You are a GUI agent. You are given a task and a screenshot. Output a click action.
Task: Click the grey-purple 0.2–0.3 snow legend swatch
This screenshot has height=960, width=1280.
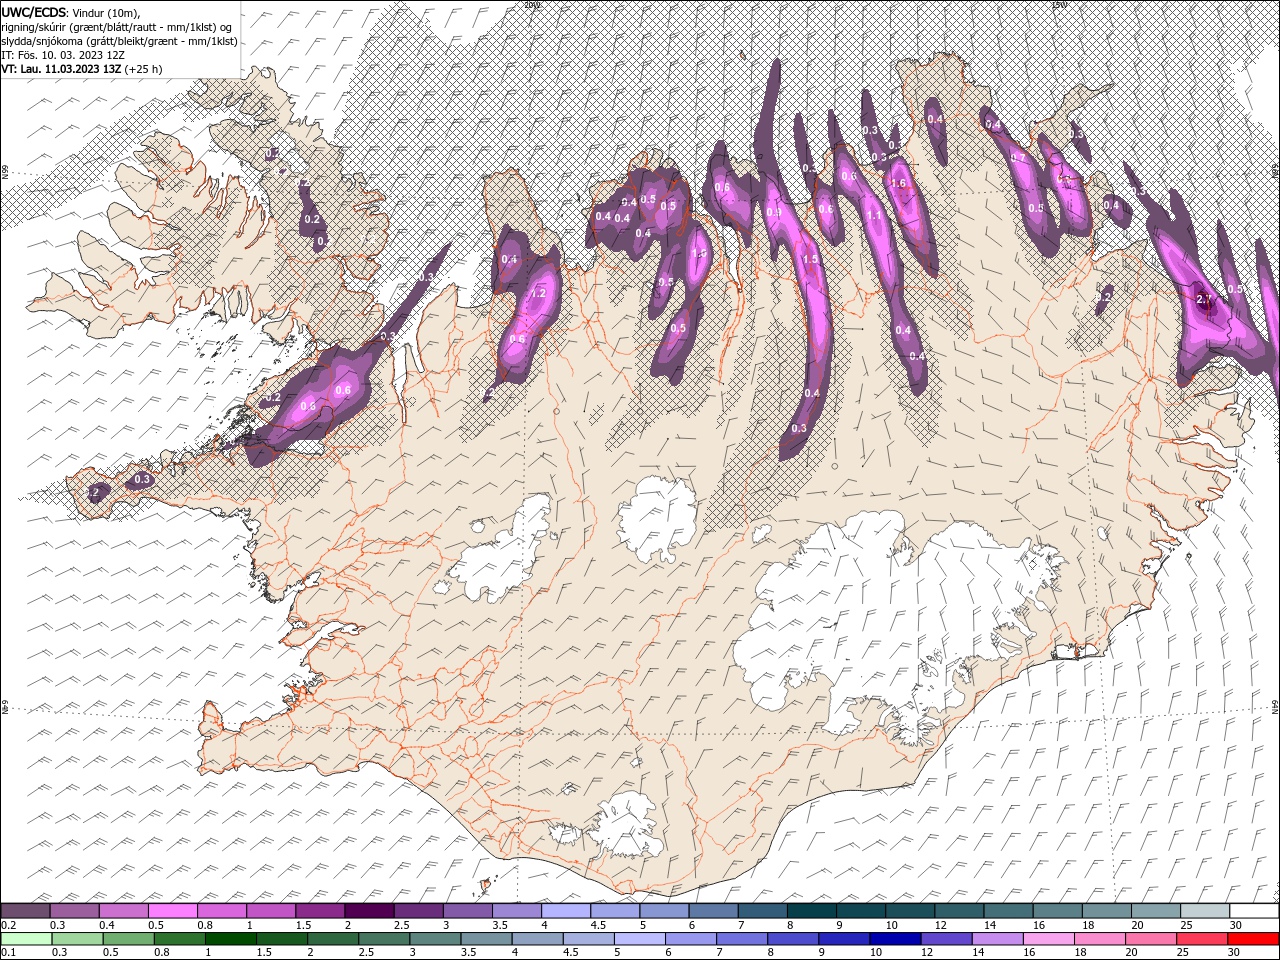(26, 911)
